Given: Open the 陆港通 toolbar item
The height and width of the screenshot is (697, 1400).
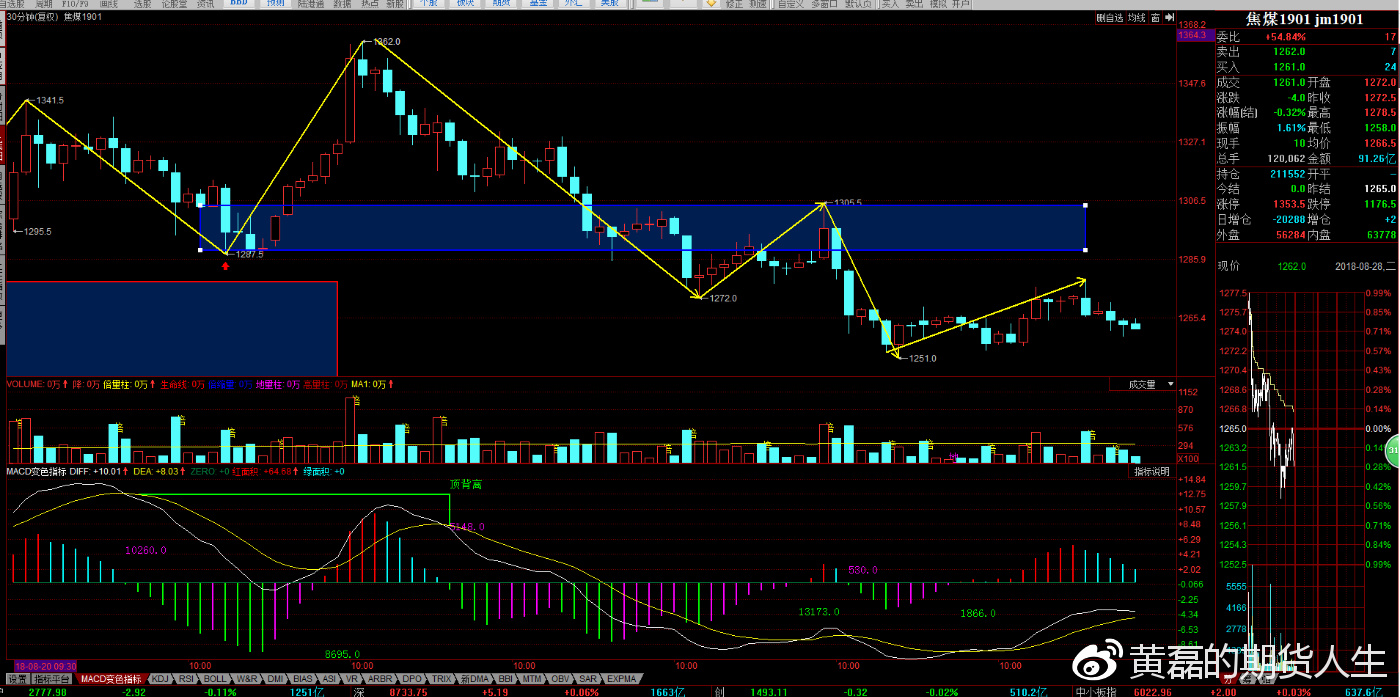Looking at the screenshot, I should coord(310,3).
